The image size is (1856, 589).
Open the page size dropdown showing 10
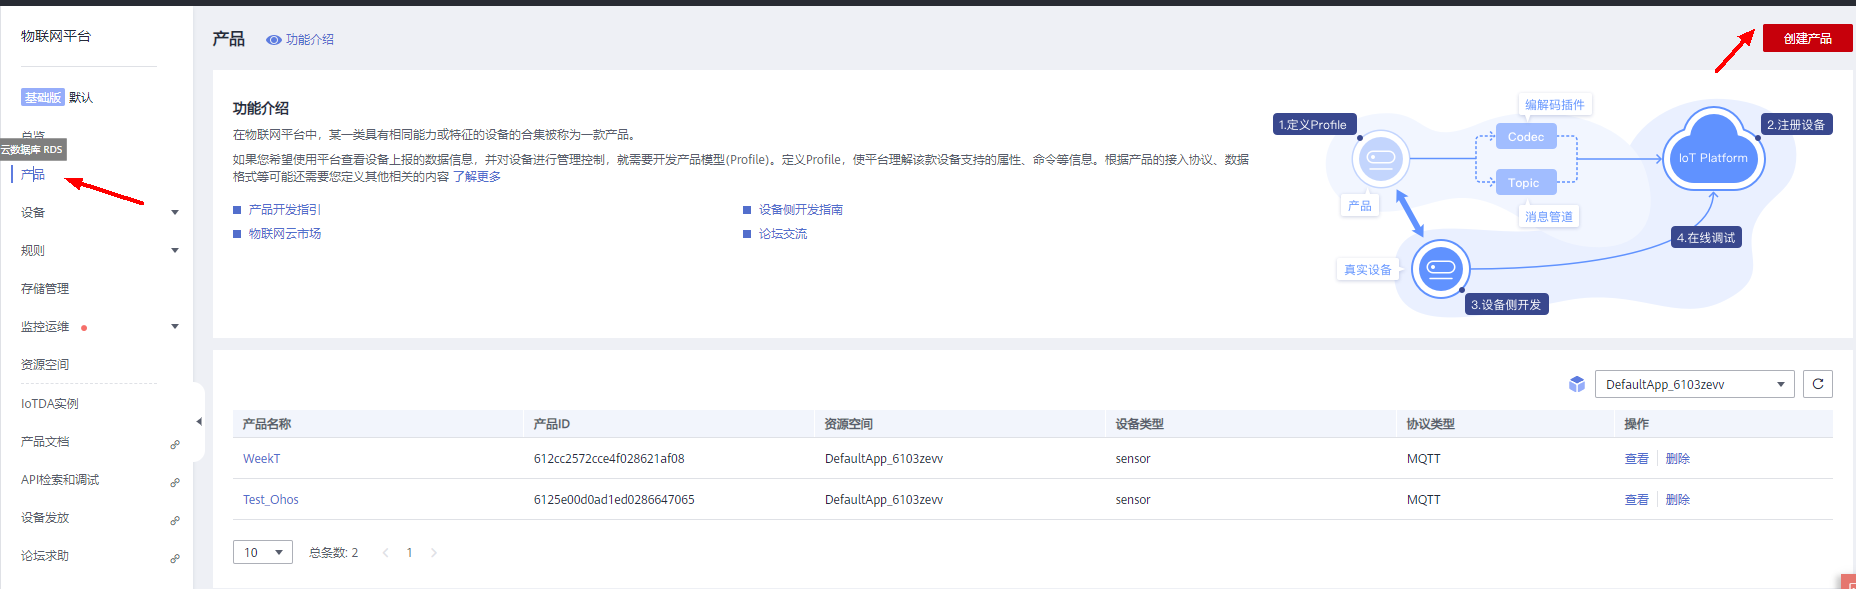(x=262, y=552)
